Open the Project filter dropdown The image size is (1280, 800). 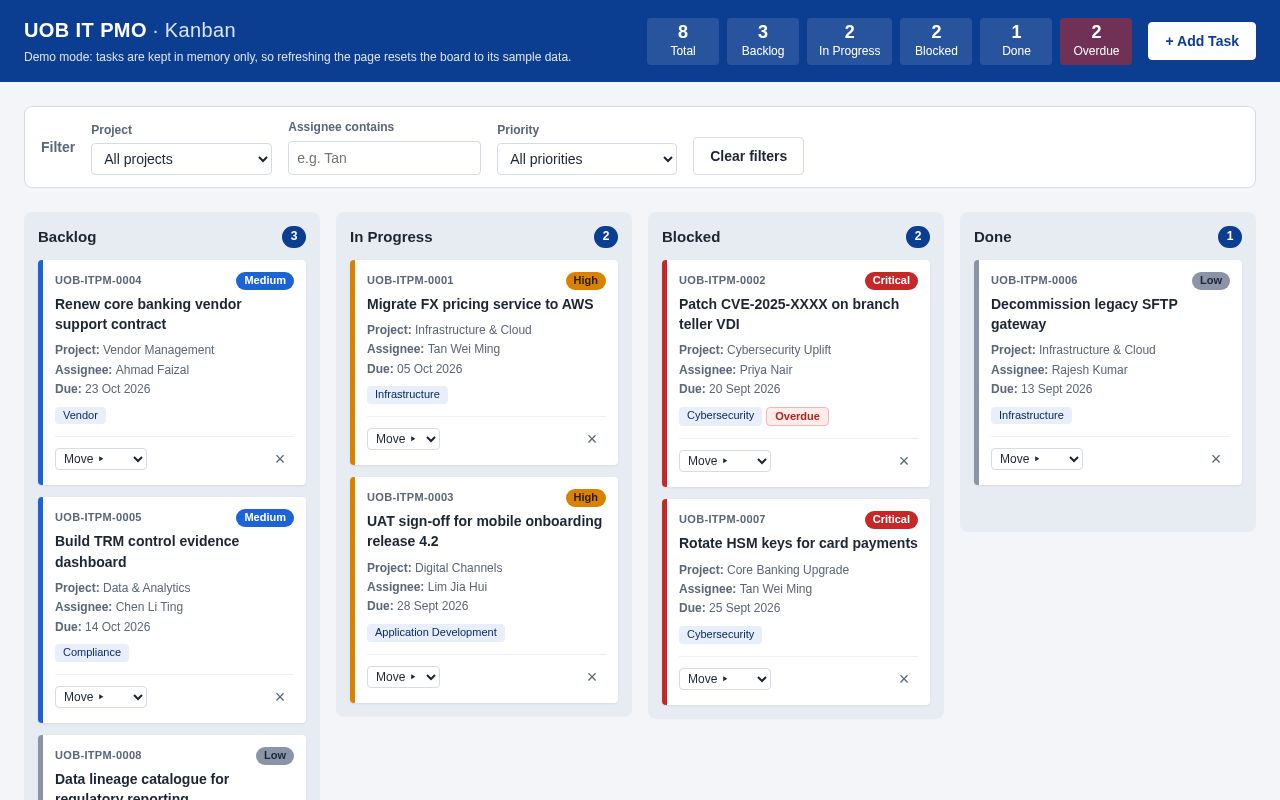[x=181, y=159]
